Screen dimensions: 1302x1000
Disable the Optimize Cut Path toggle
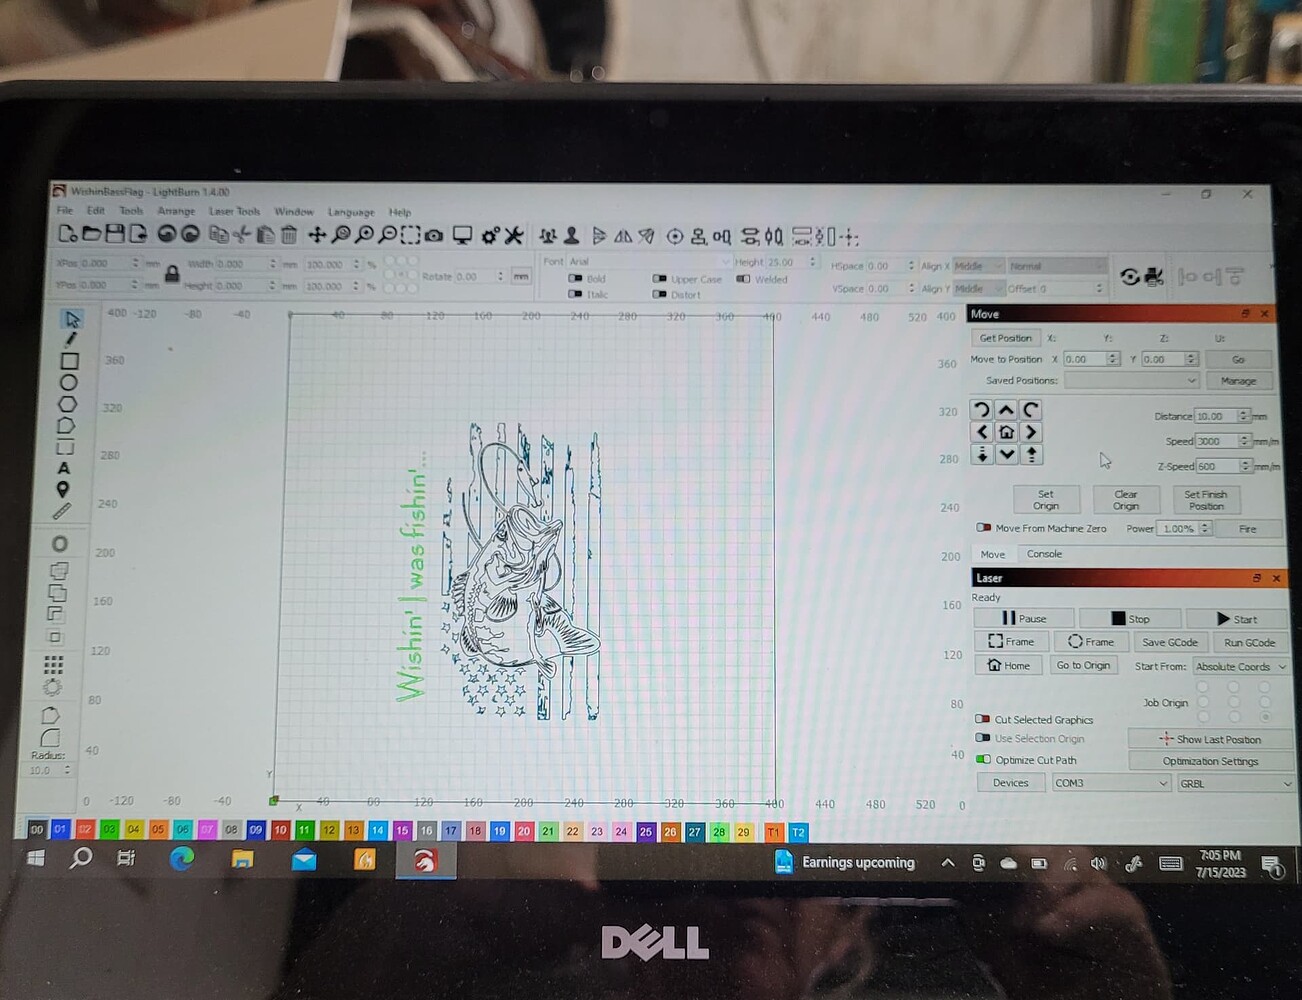coord(983,760)
